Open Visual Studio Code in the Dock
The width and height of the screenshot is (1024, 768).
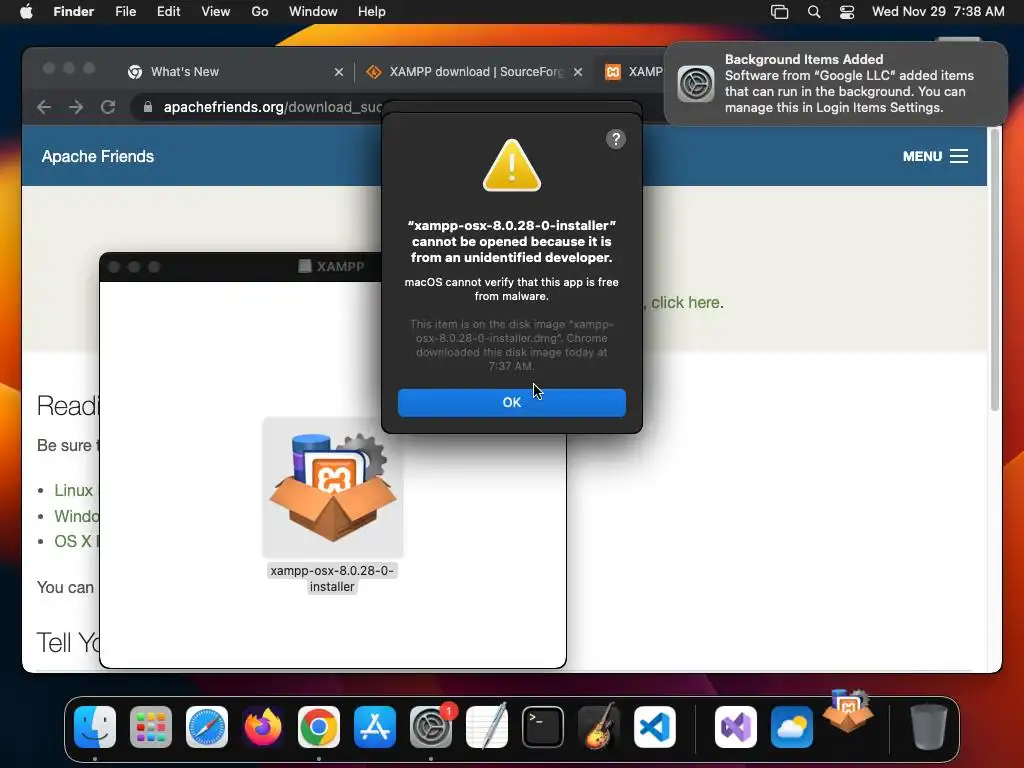pyautogui.click(x=655, y=726)
